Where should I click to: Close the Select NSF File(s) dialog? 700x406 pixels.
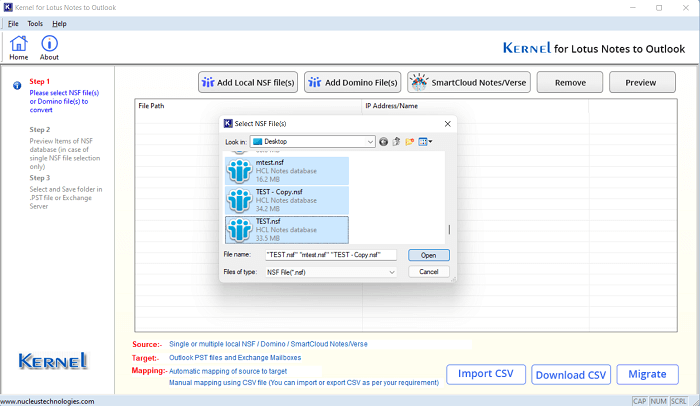[x=448, y=124]
